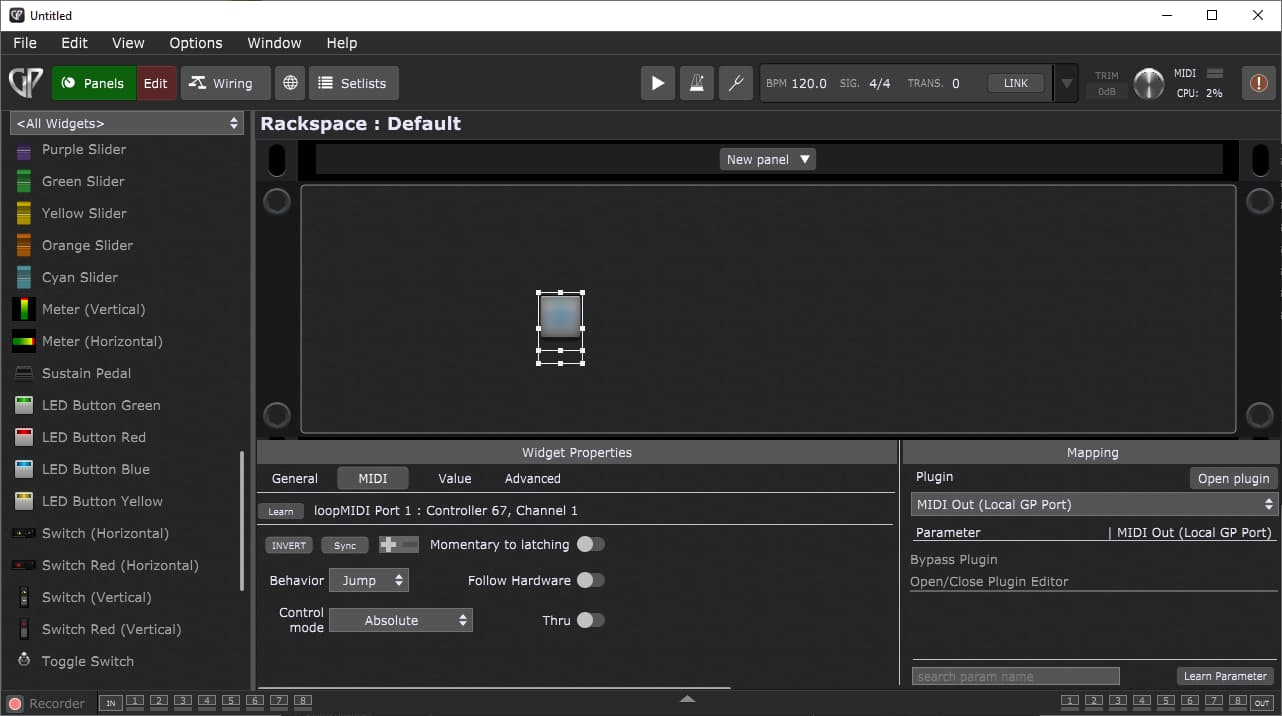1282x716 pixels.
Task: Click the play button in the transport bar
Action: pyautogui.click(x=657, y=83)
